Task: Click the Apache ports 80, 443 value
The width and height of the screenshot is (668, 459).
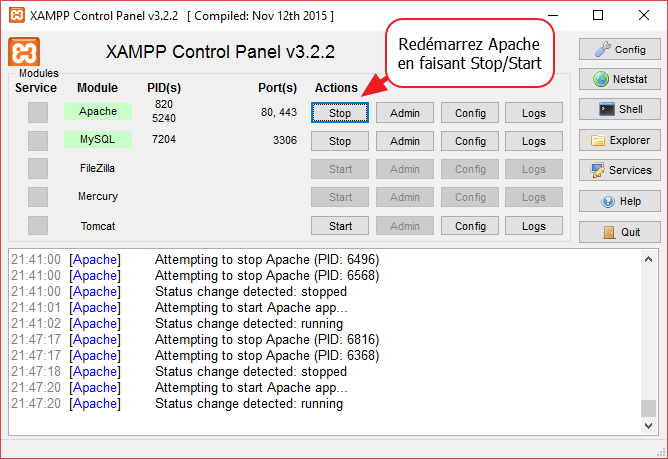Action: pyautogui.click(x=279, y=112)
